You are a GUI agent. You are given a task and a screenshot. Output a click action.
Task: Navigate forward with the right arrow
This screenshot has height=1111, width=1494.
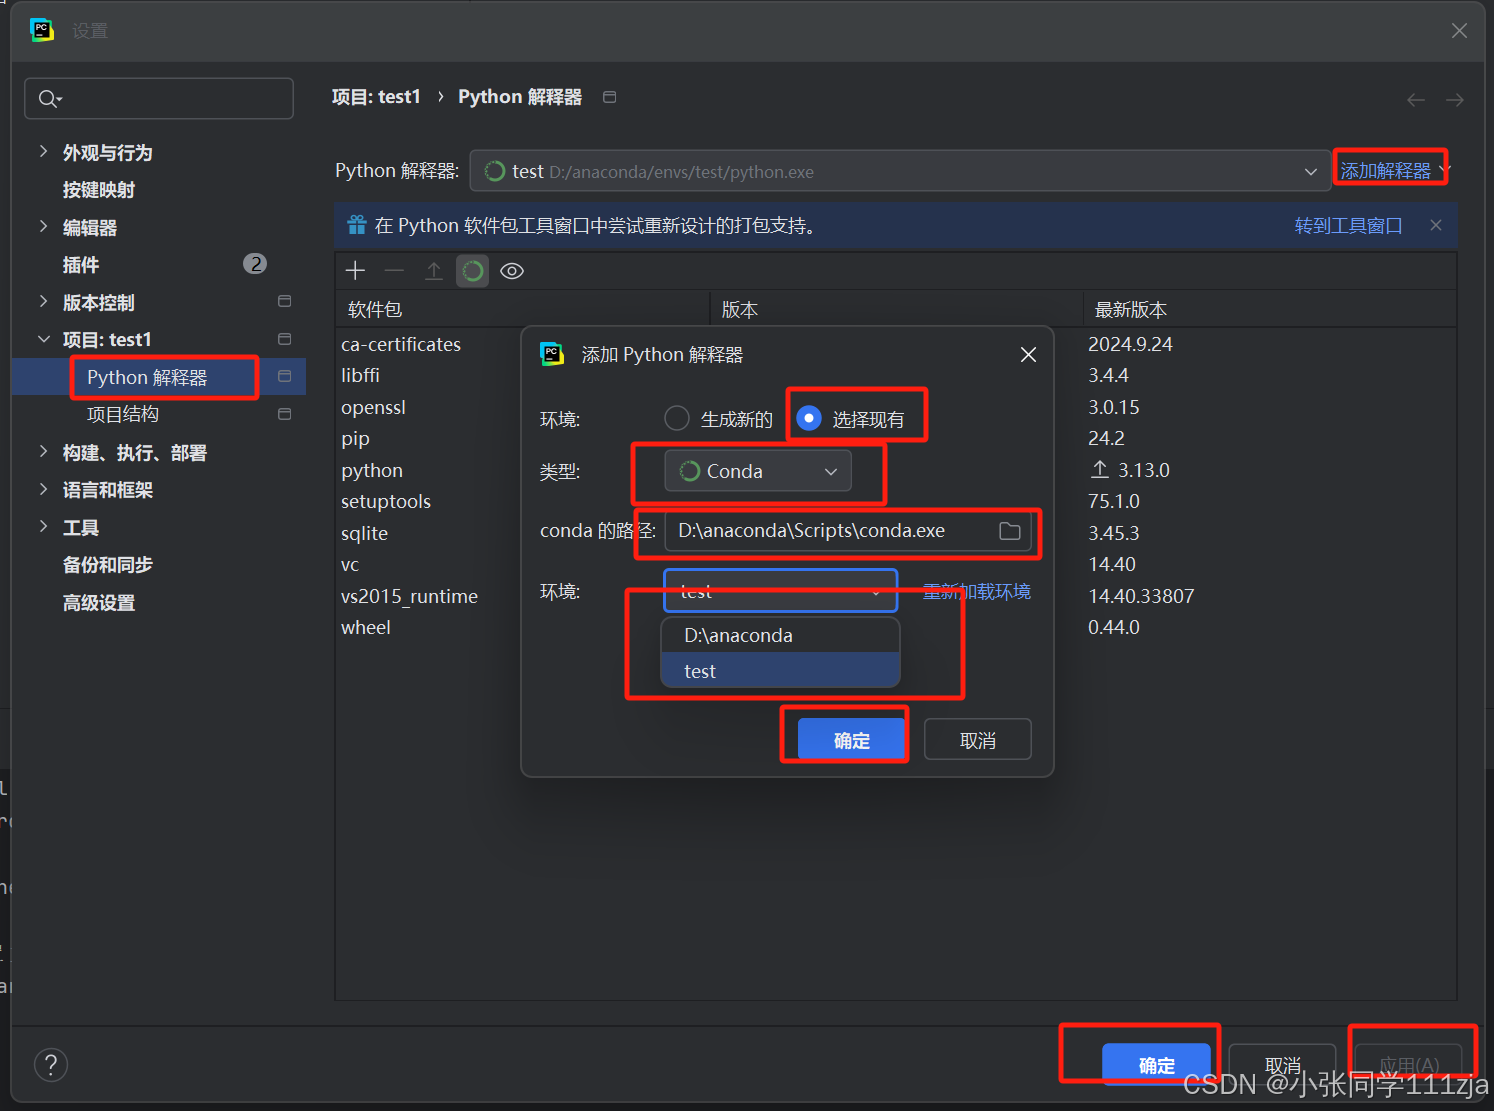tap(1455, 100)
